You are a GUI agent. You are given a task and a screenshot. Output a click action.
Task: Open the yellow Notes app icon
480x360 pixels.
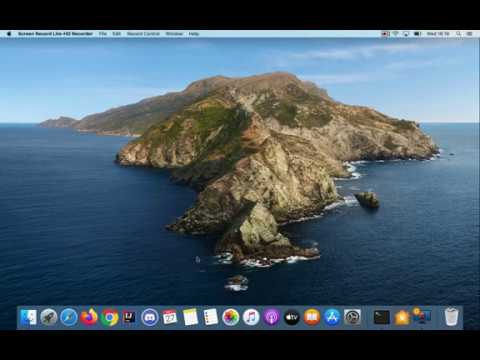click(190, 317)
